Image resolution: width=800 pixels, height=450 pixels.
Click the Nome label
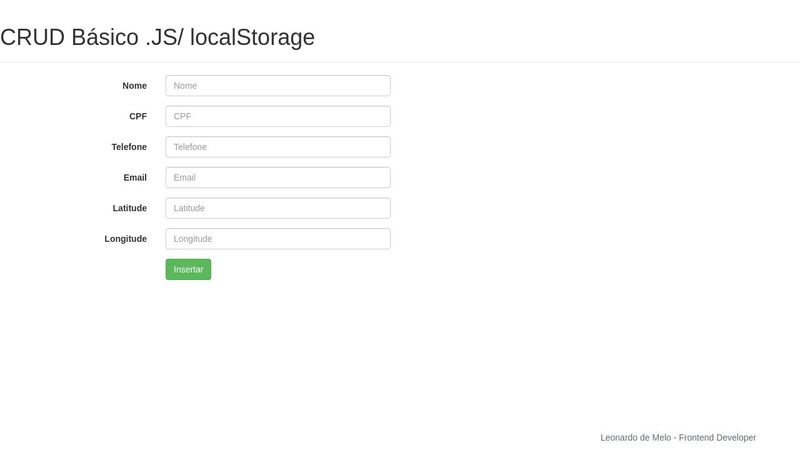pos(135,86)
